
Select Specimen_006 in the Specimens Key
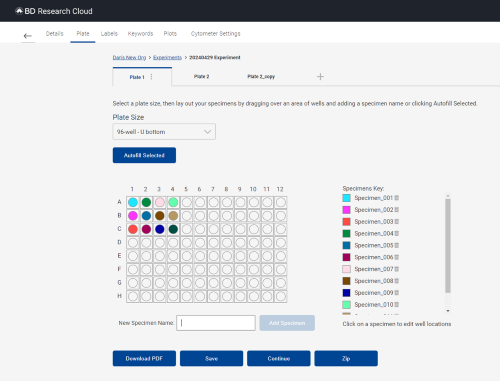374,257
